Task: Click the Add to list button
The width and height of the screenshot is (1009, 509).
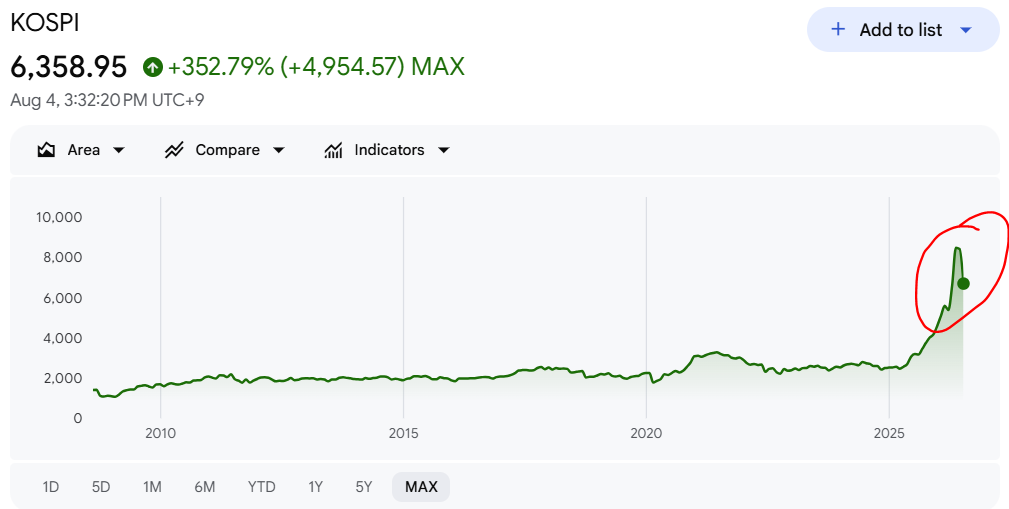Action: pos(903,30)
